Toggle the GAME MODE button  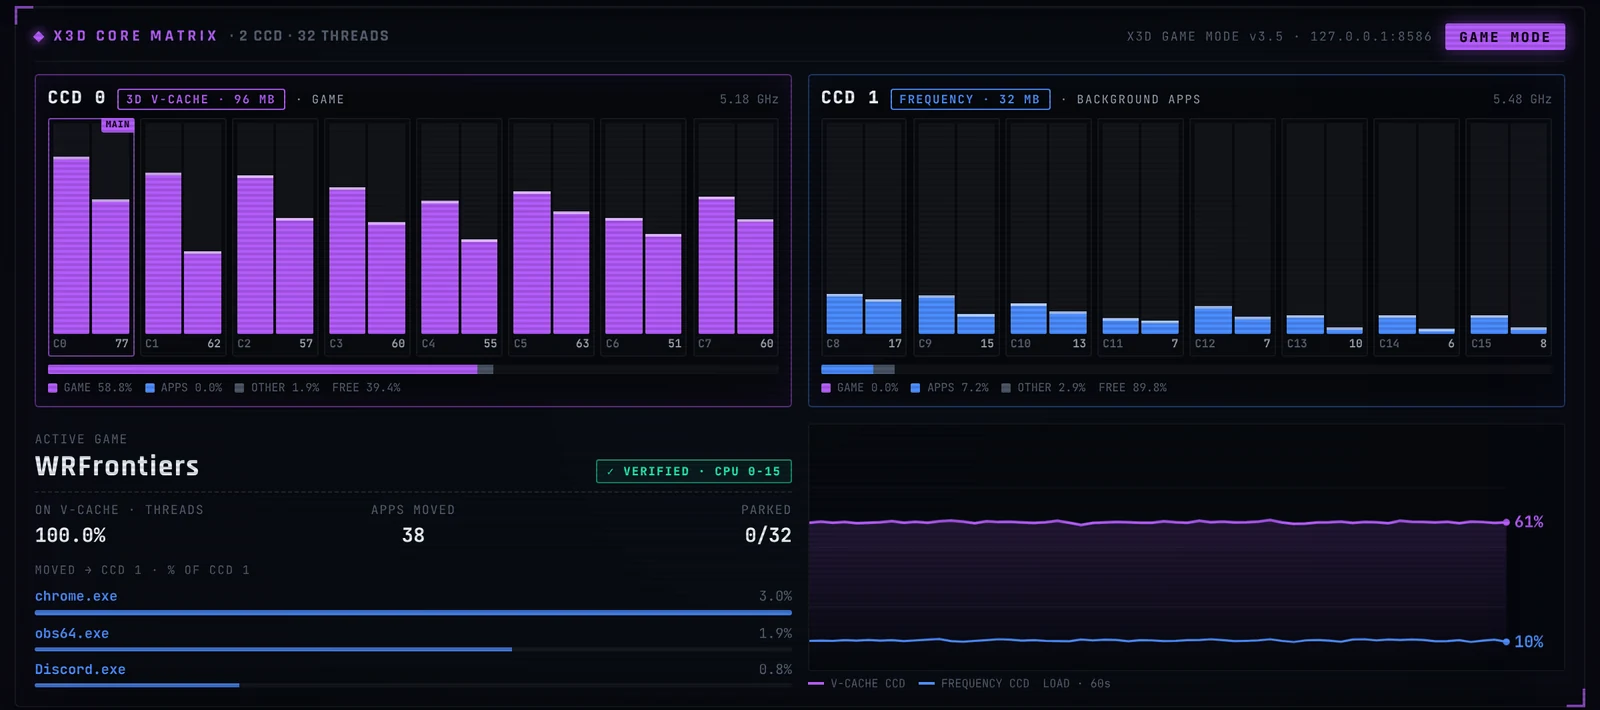pos(1505,37)
